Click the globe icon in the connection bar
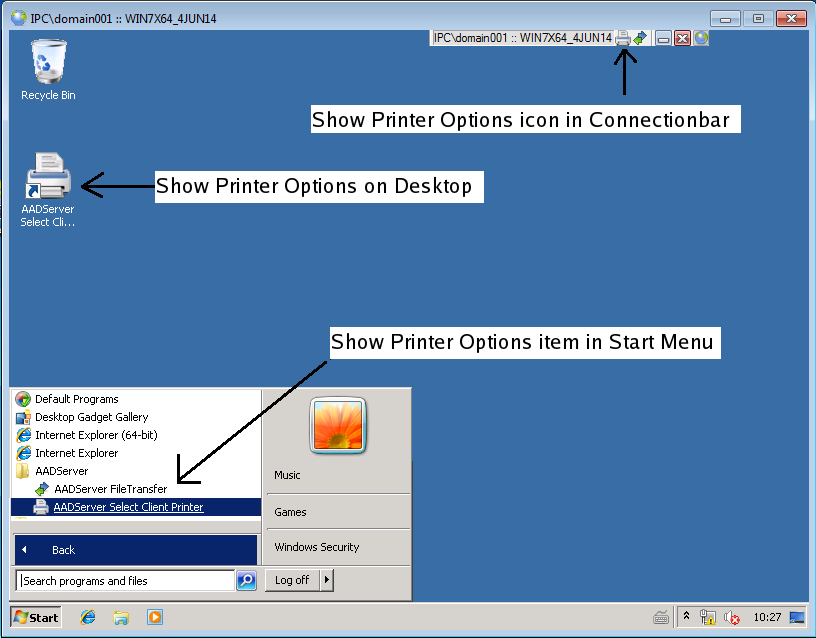 701,38
